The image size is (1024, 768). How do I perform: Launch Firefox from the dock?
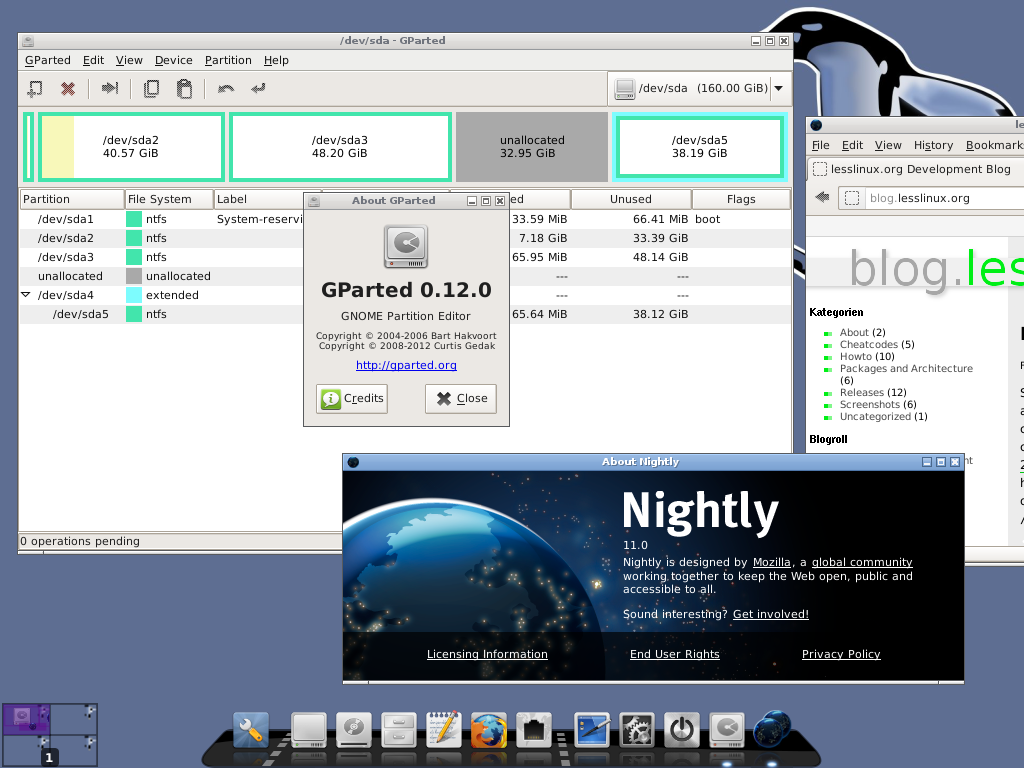(488, 730)
